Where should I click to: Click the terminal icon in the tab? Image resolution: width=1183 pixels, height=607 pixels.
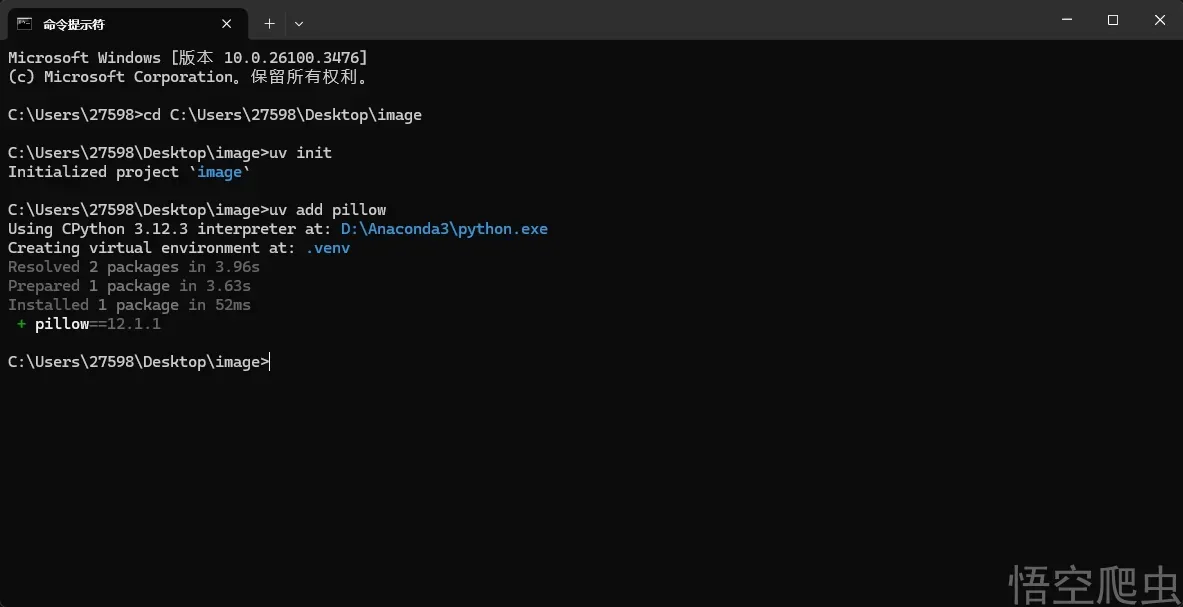coord(25,23)
